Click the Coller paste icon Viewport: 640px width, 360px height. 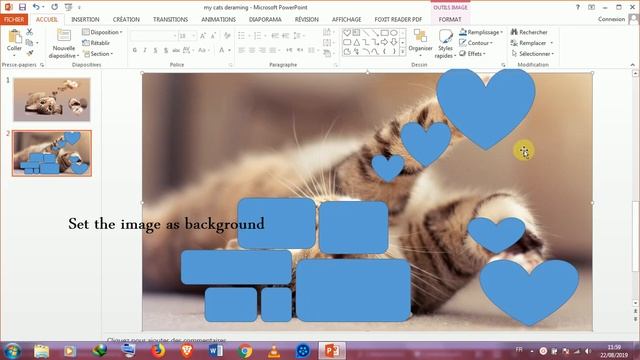click(x=14, y=37)
